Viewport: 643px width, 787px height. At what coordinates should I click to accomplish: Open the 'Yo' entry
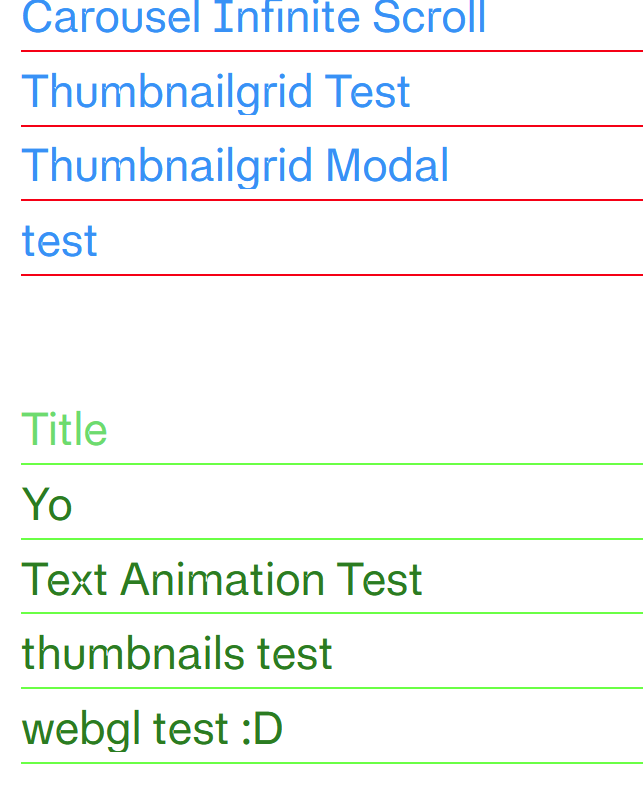pyautogui.click(x=47, y=504)
